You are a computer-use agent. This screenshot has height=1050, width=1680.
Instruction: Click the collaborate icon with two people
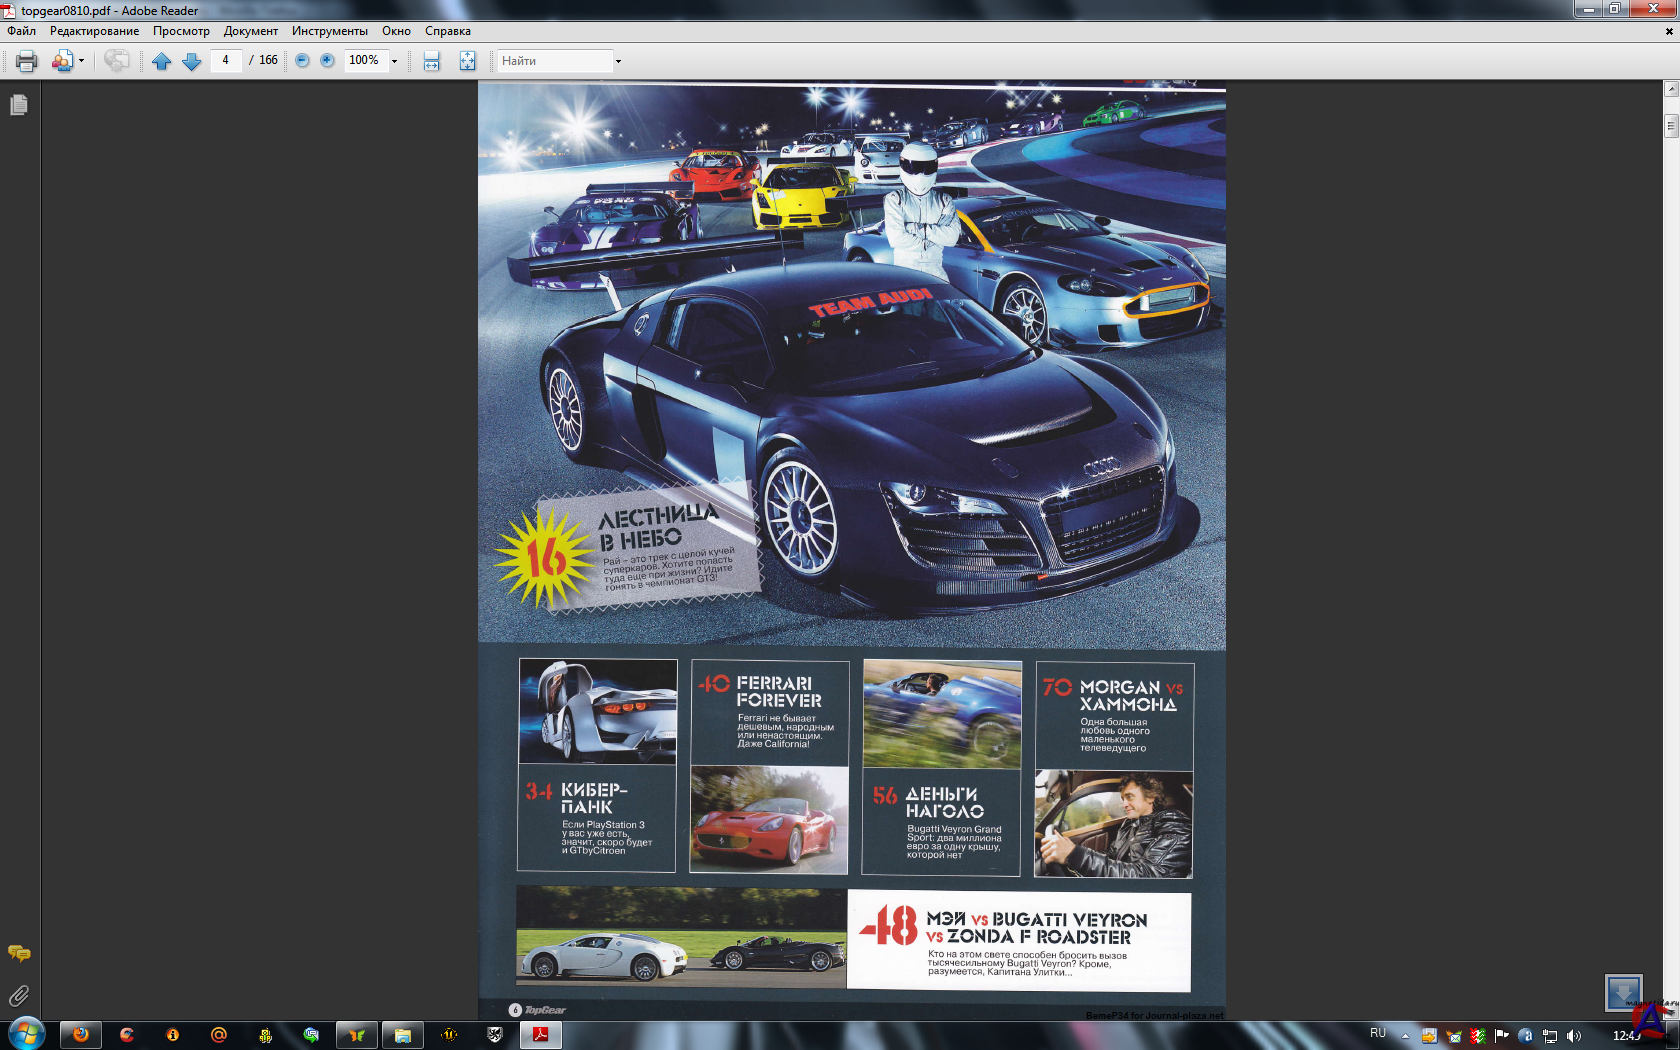click(62, 61)
